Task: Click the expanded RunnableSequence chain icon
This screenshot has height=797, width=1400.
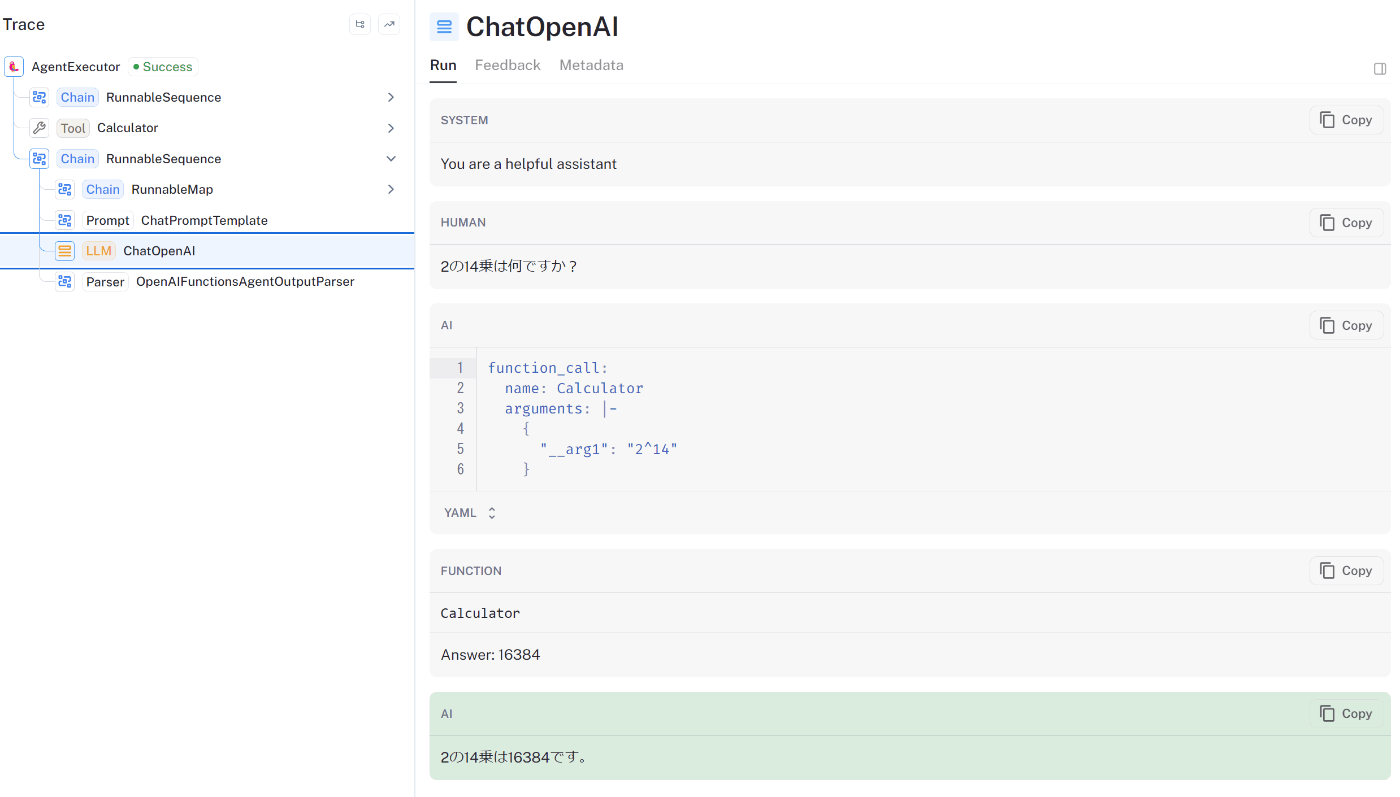Action: (x=39, y=159)
